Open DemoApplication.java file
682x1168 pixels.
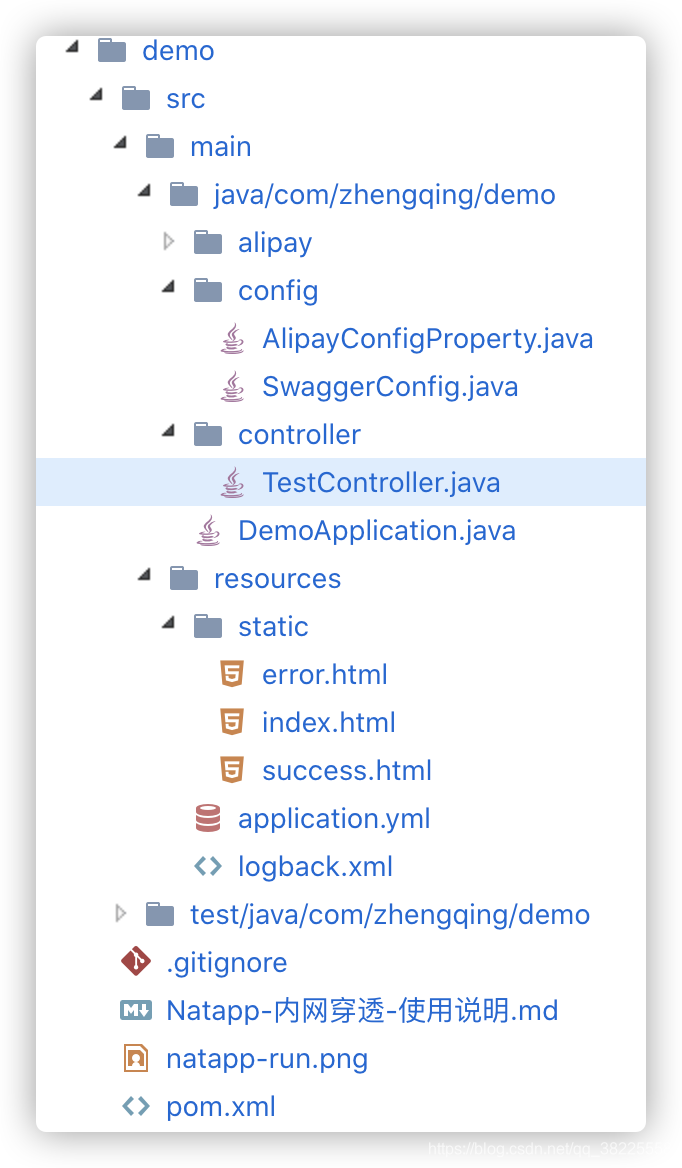376,531
